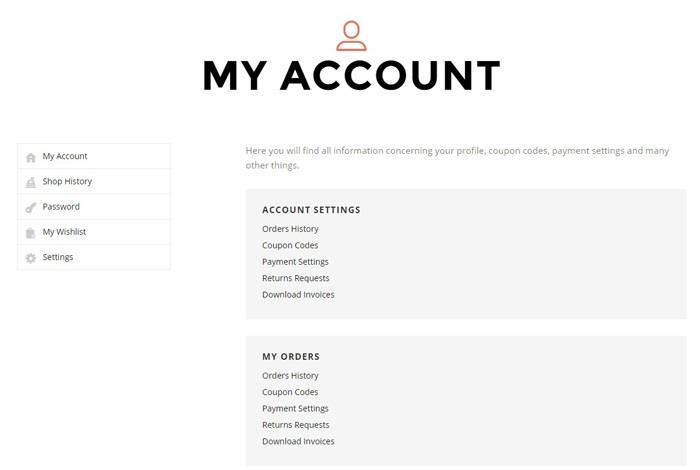Select Shop History from the sidebar
Image resolution: width=700 pixels, height=470 pixels.
(x=67, y=181)
